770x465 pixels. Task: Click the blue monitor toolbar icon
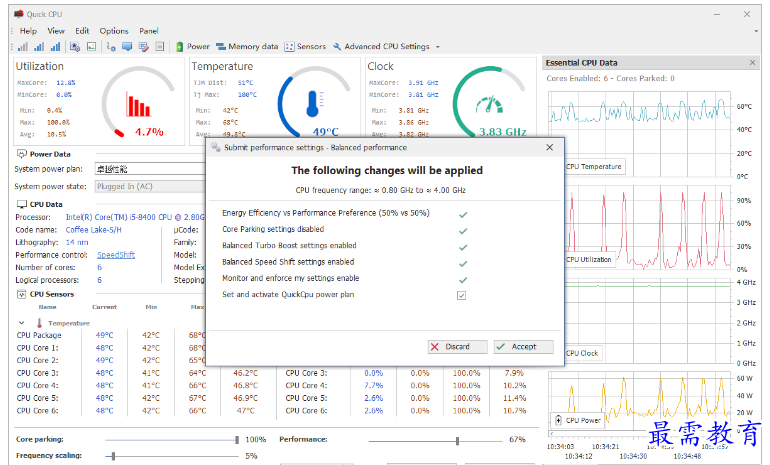click(x=127, y=47)
